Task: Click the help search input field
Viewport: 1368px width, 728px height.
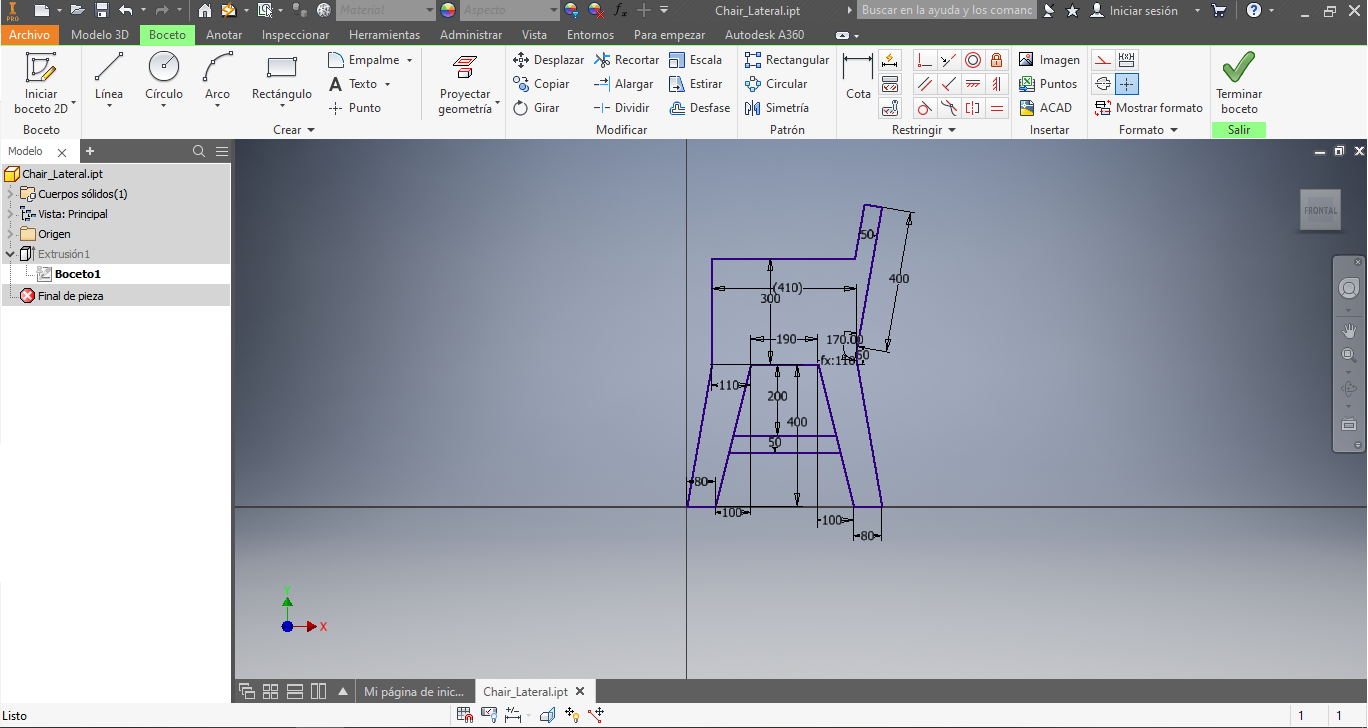Action: pyautogui.click(x=946, y=10)
